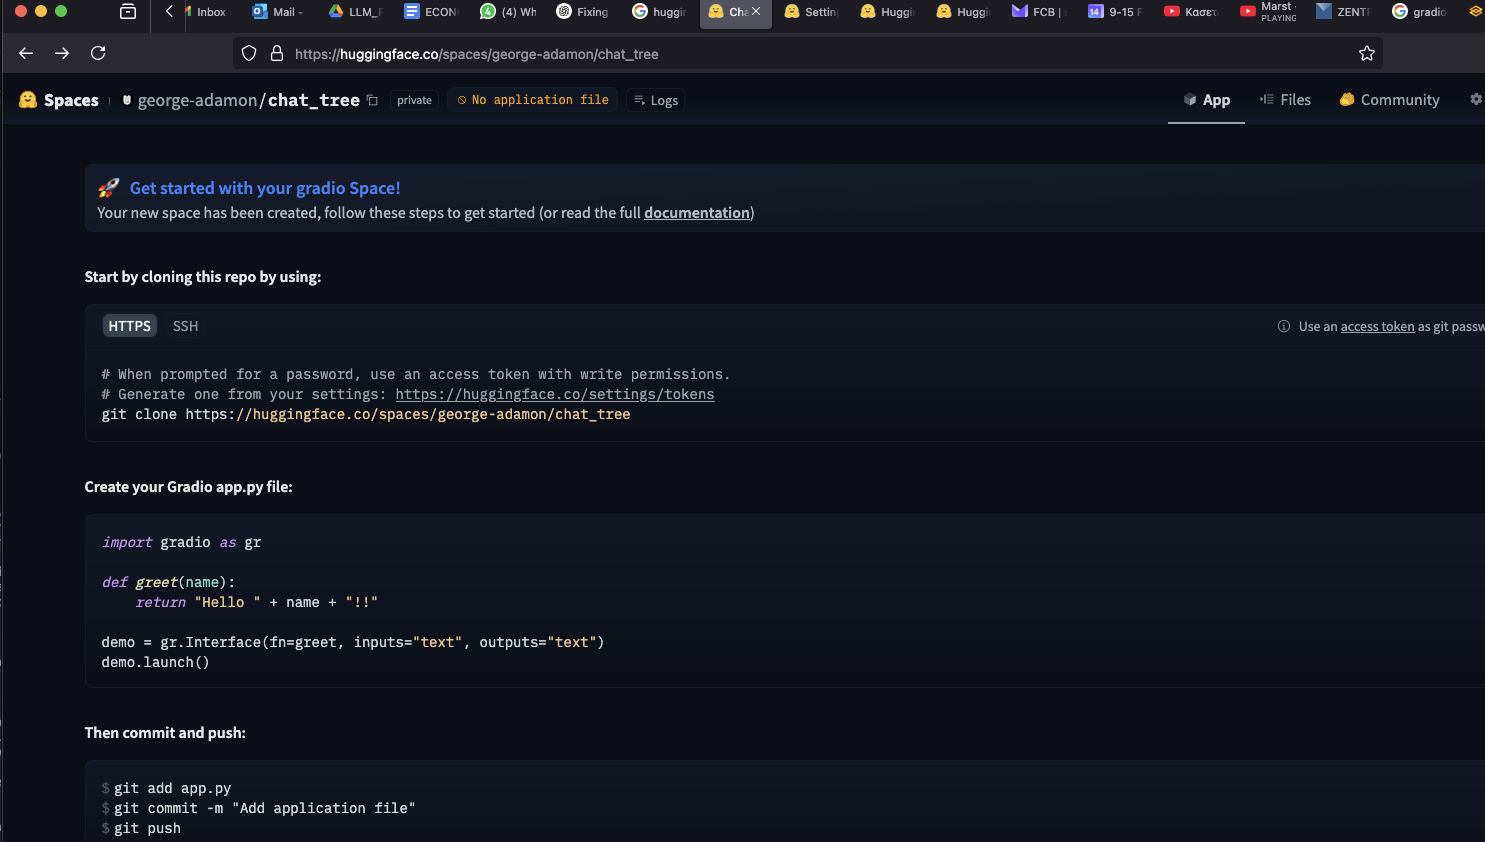Image resolution: width=1485 pixels, height=842 pixels.
Task: Open the Space settings gear icon
Action: (x=1475, y=100)
